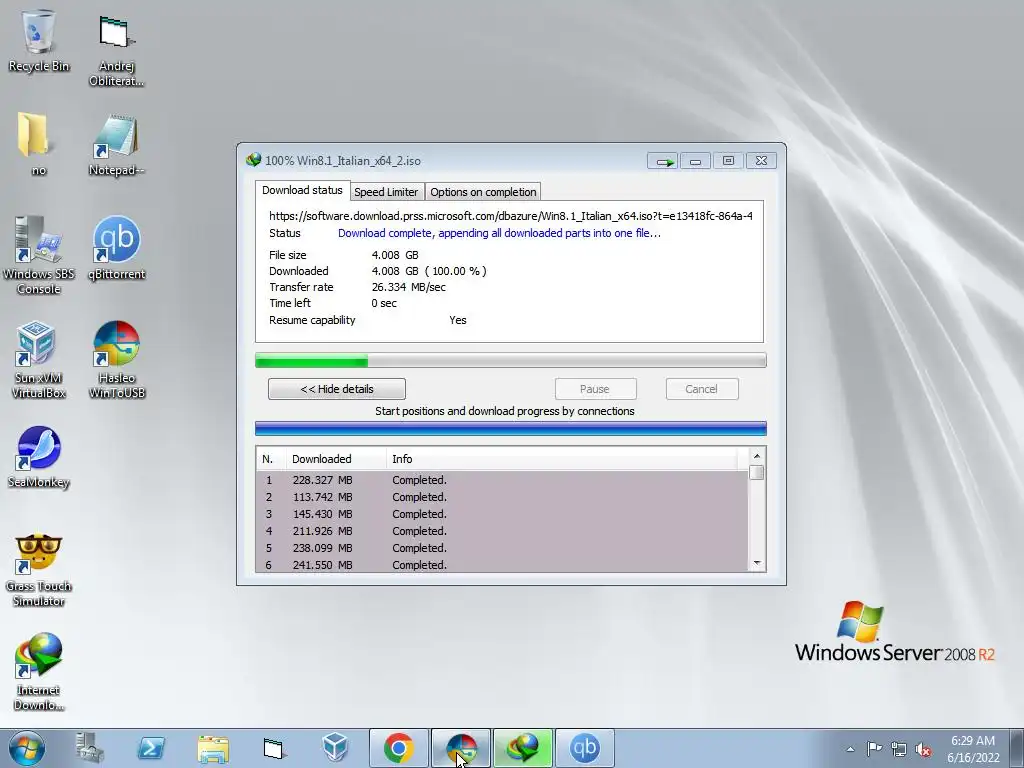Screen dimensions: 1024x768
Task: Select connection 2 row 113.742 MB
Action: [x=502, y=497]
